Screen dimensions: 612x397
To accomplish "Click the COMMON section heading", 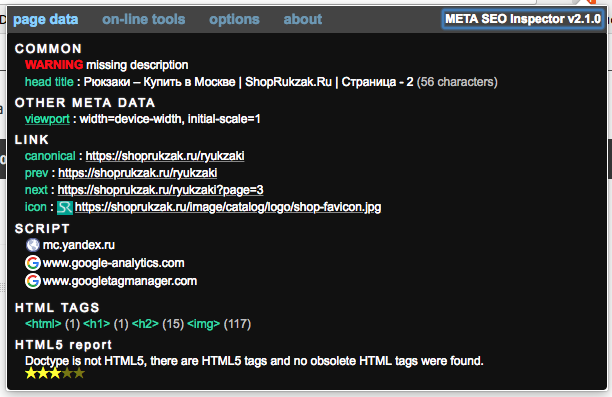I will [48, 49].
